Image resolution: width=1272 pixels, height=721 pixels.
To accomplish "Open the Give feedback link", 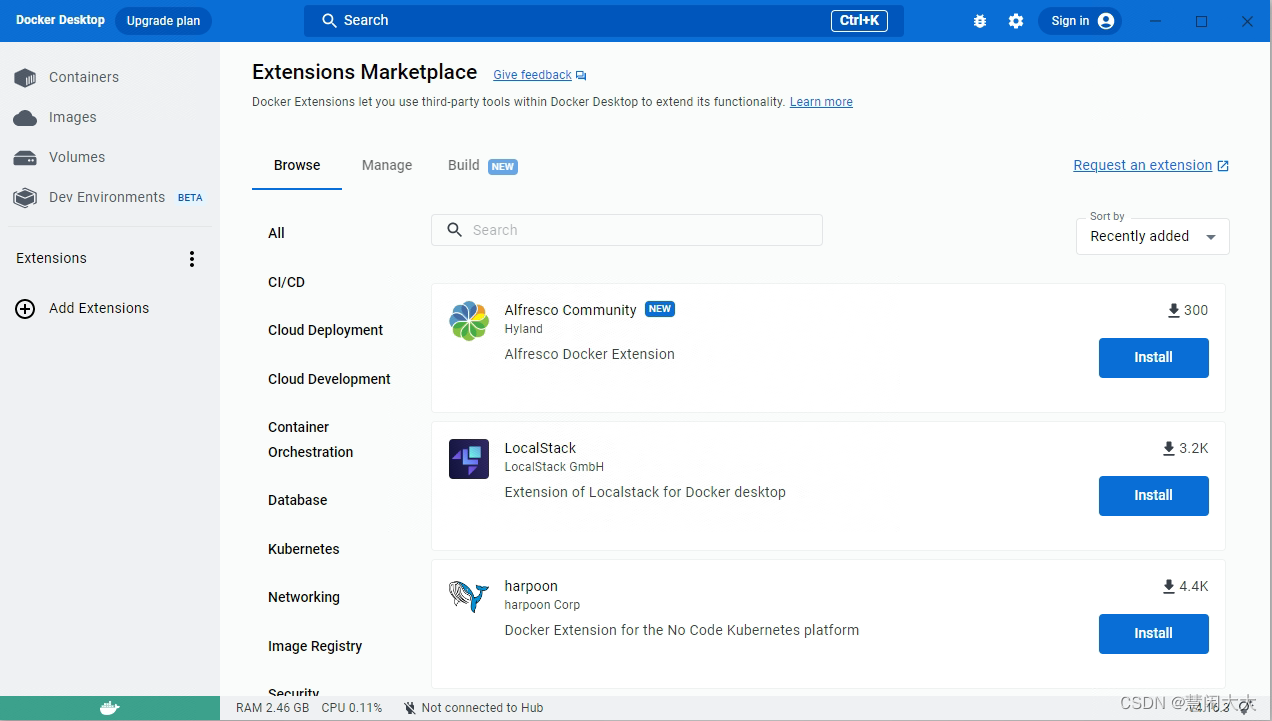I will coord(532,76).
